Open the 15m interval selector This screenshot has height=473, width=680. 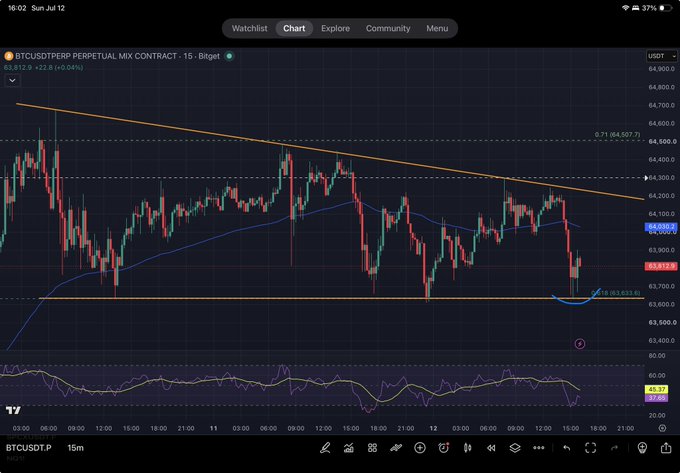tap(75, 448)
